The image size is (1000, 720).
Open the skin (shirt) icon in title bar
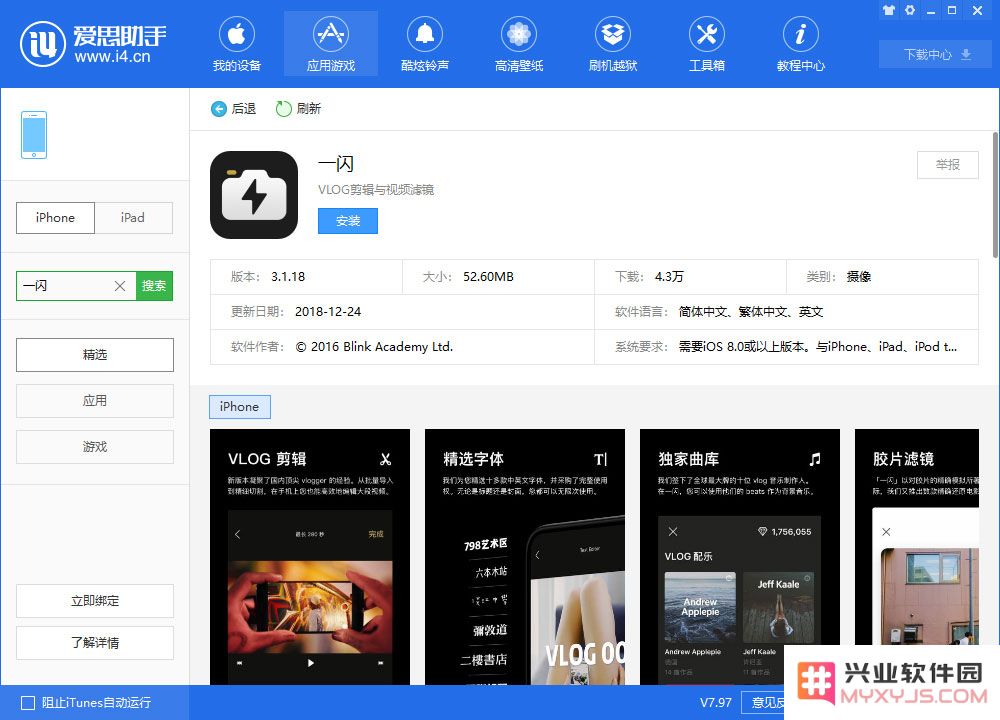click(888, 10)
